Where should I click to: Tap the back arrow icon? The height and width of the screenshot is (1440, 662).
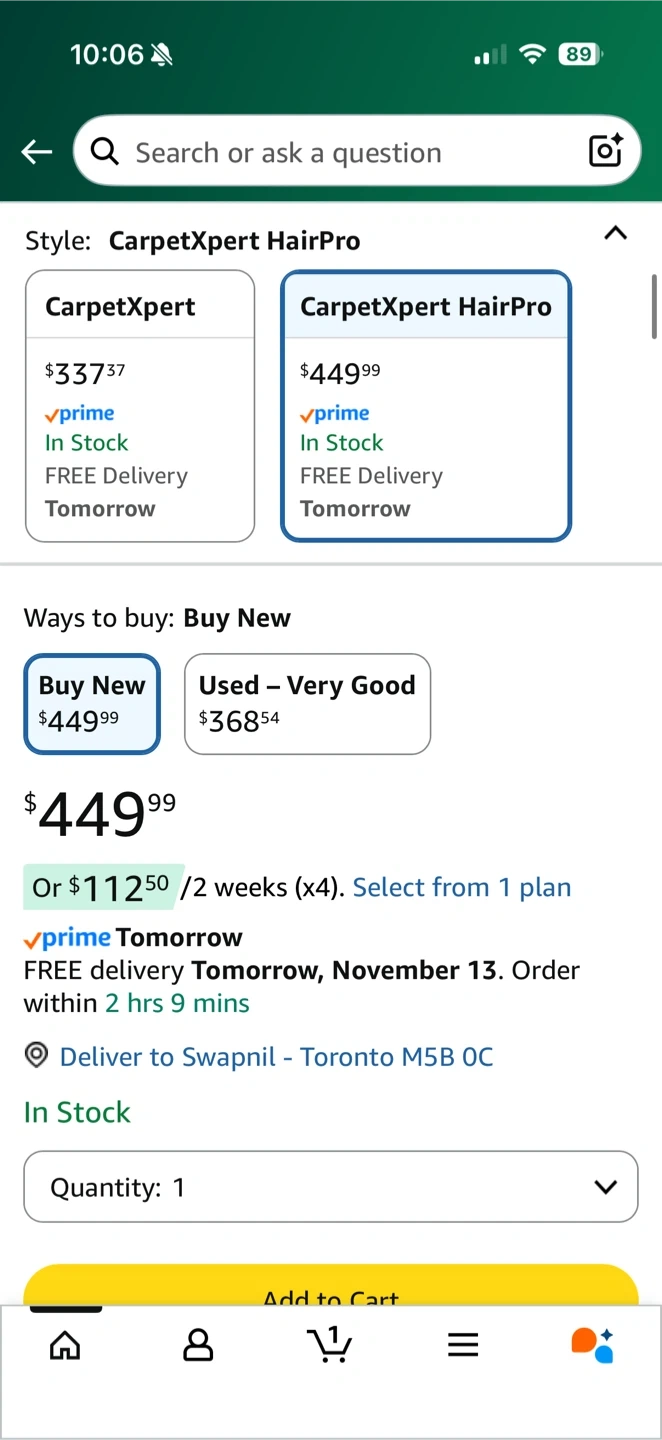click(x=37, y=152)
